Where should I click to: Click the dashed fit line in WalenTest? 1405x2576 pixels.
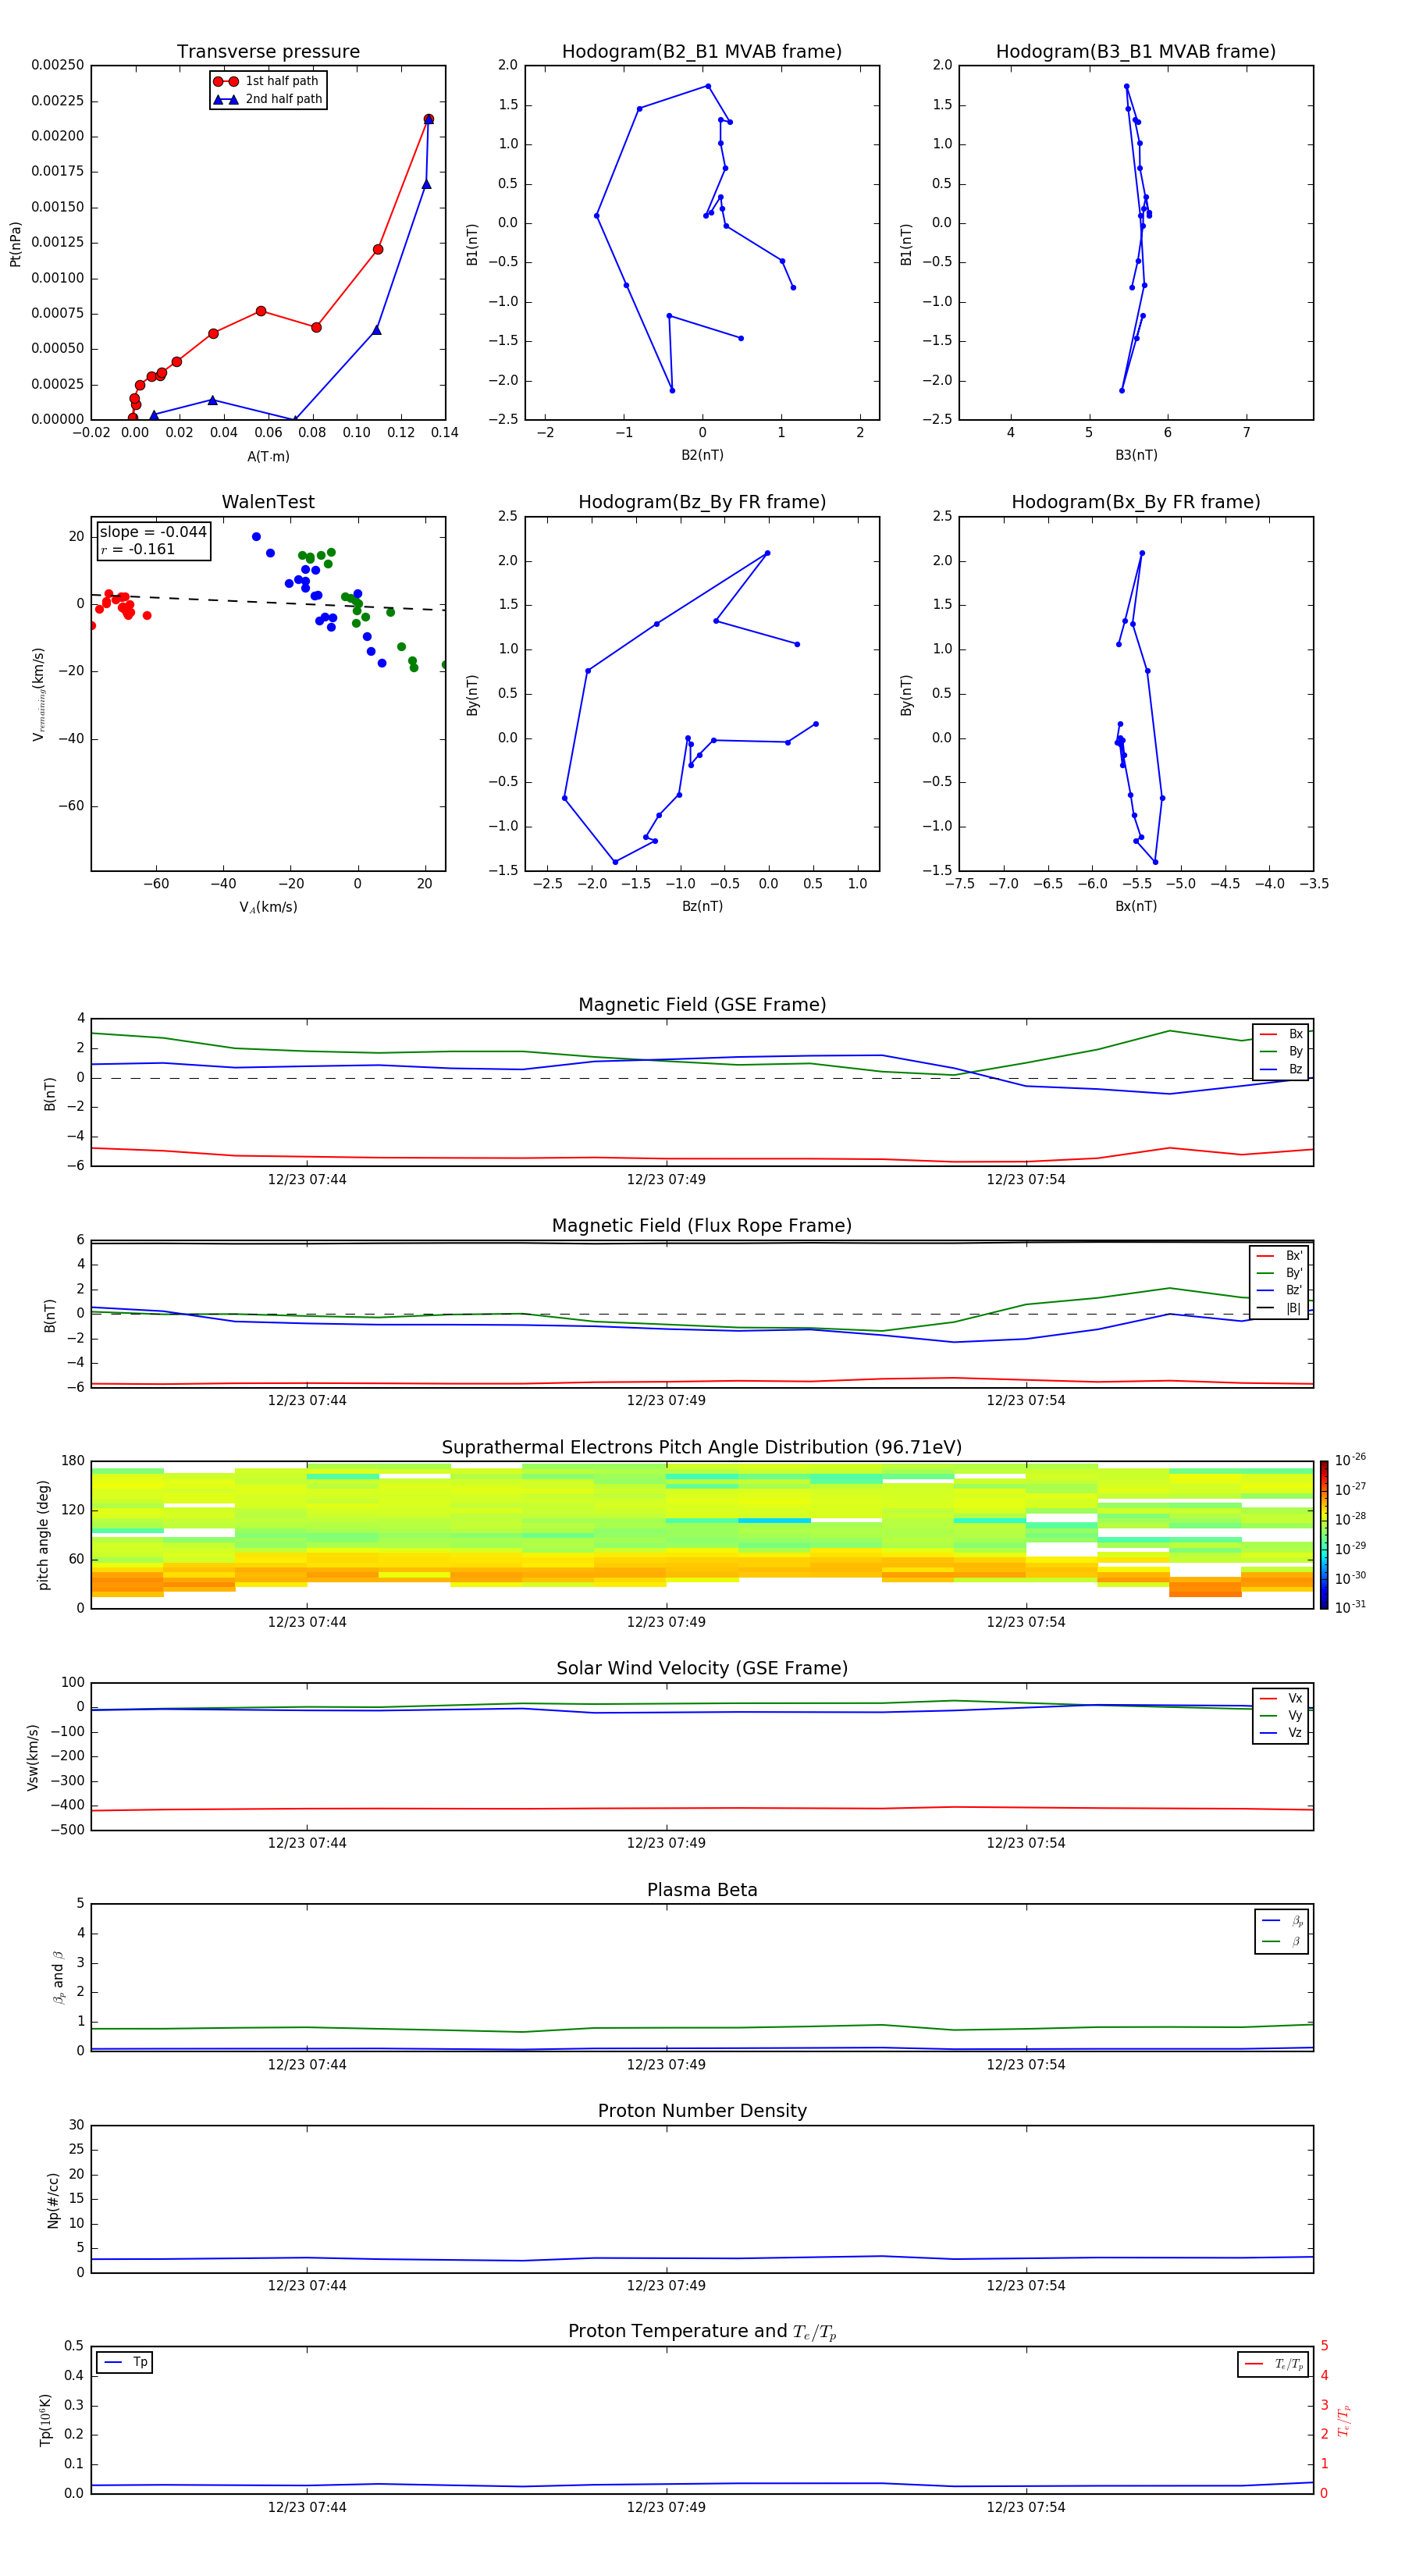(268, 602)
